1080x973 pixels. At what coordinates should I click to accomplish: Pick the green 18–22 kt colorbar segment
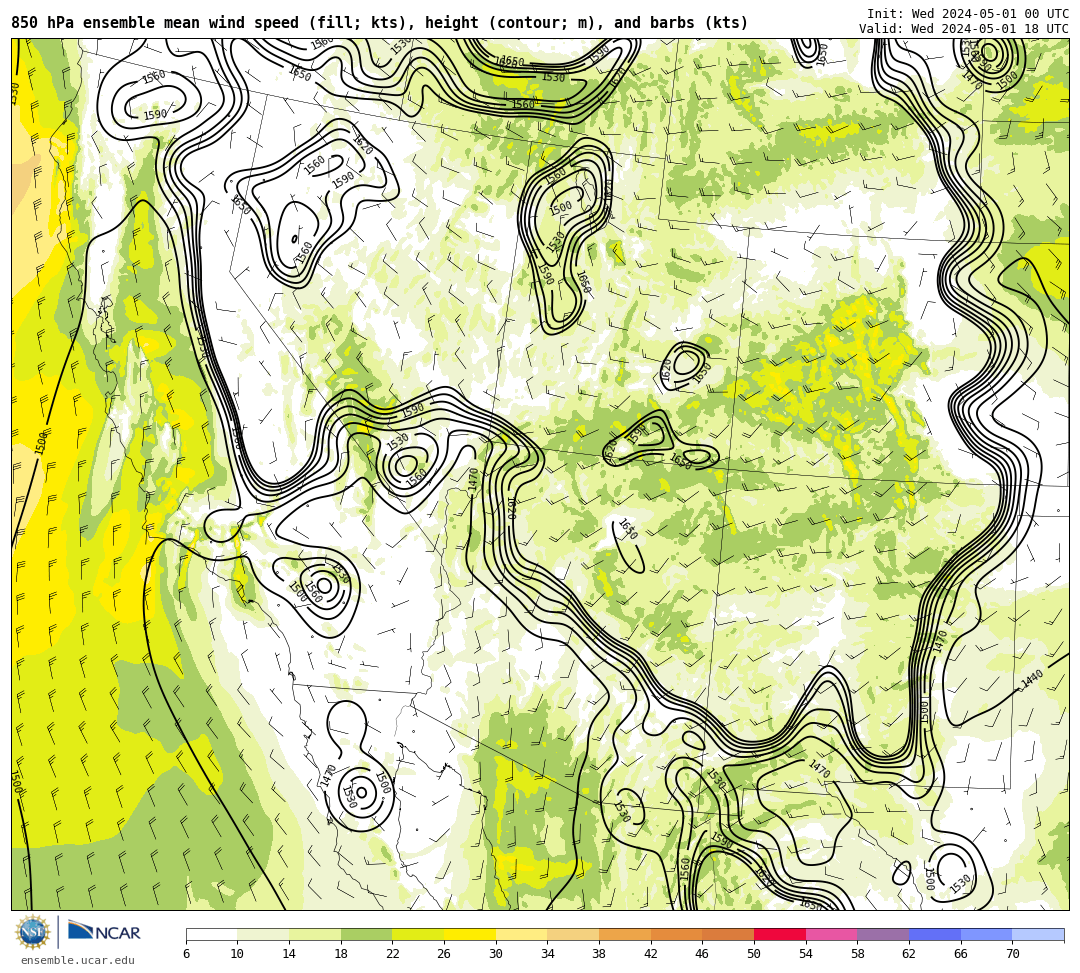[x=366, y=934]
